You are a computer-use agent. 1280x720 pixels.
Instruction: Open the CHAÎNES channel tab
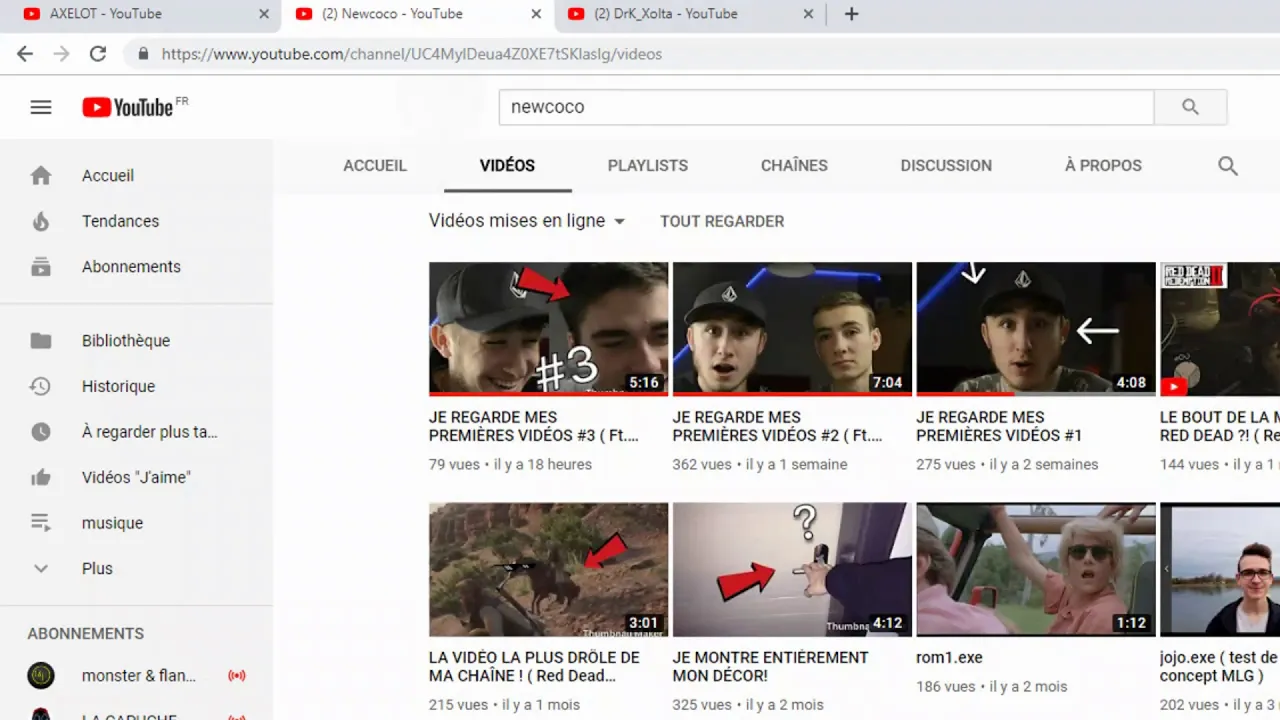pyautogui.click(x=794, y=166)
